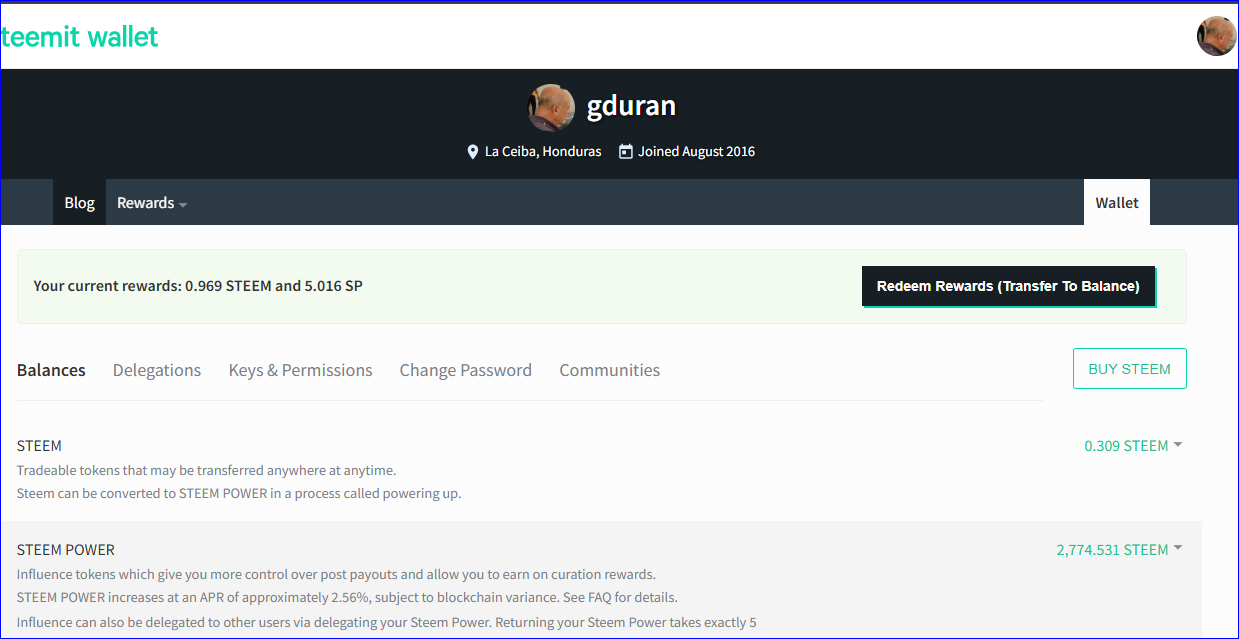Click the gduran username heading
1239x639 pixels.
(631, 106)
